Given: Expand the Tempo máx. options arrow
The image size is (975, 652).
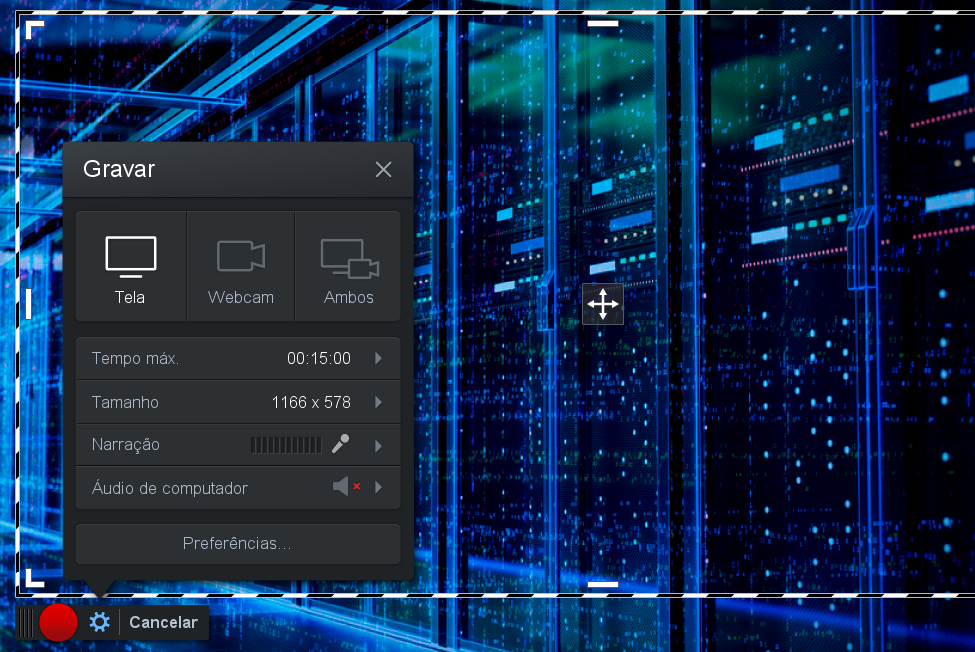Looking at the screenshot, I should pyautogui.click(x=379, y=358).
